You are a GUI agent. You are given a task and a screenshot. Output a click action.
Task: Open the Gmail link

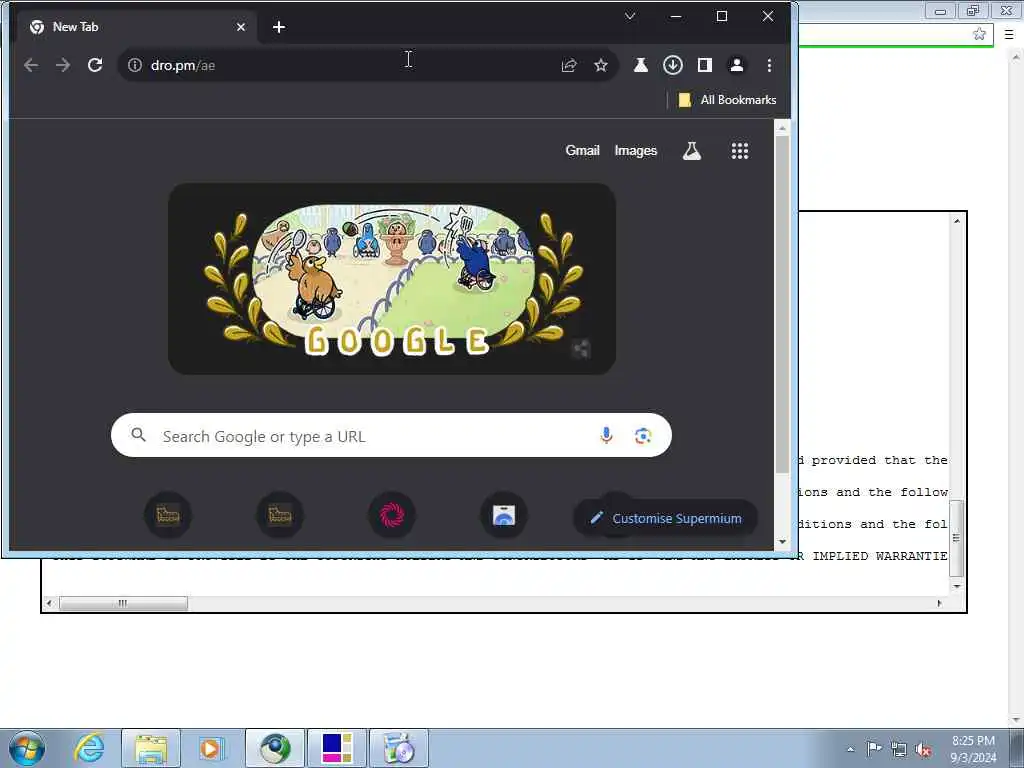pos(583,151)
